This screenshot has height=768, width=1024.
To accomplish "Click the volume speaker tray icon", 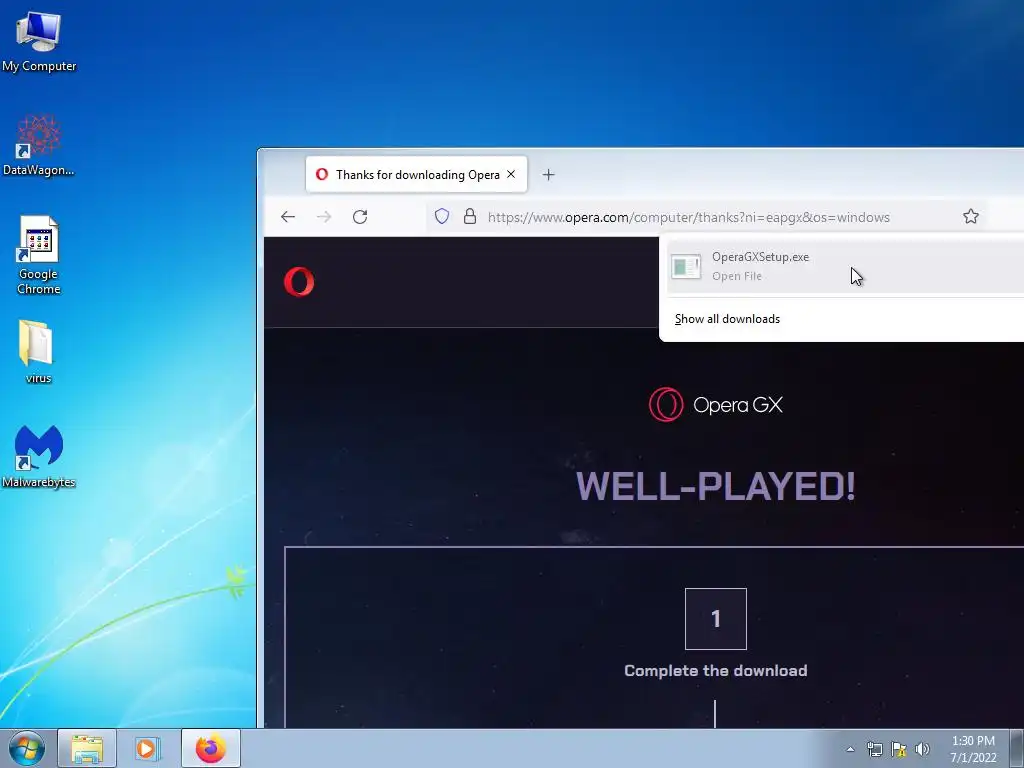I will coord(922,749).
